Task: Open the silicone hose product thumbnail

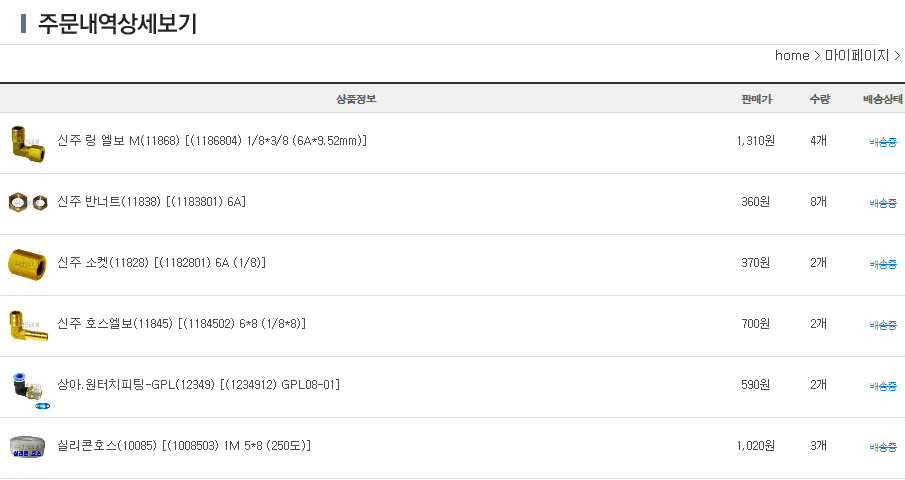Action: [27, 447]
